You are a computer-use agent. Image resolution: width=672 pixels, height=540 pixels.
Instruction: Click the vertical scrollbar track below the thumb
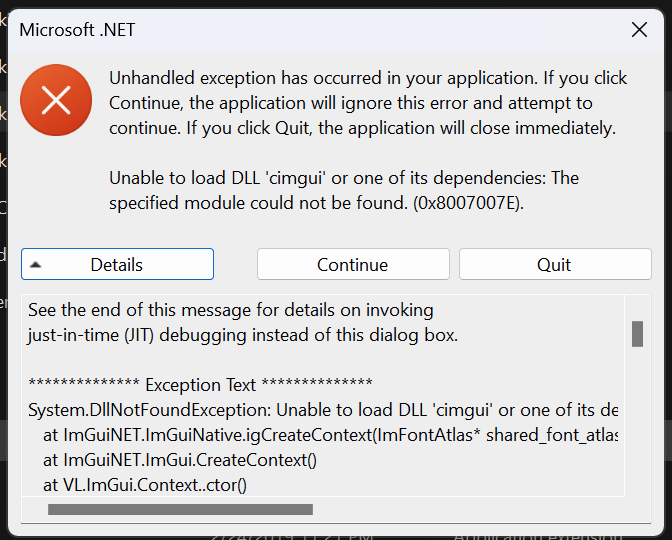pos(637,420)
